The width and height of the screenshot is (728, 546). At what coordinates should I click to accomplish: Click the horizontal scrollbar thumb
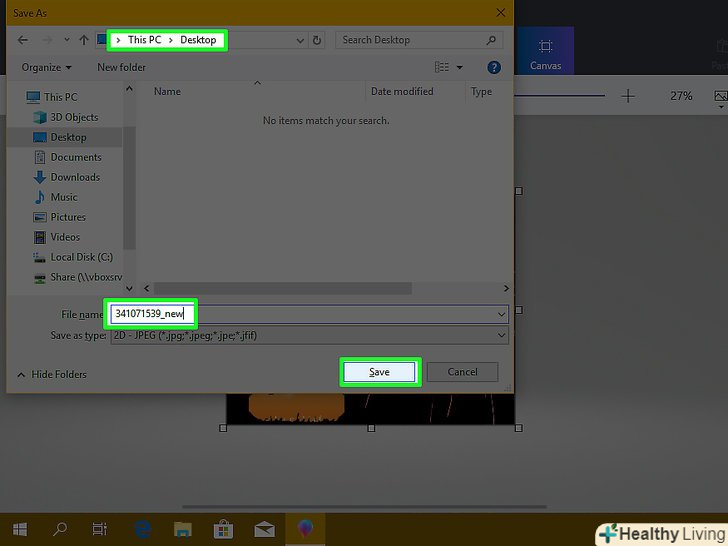click(x=283, y=288)
